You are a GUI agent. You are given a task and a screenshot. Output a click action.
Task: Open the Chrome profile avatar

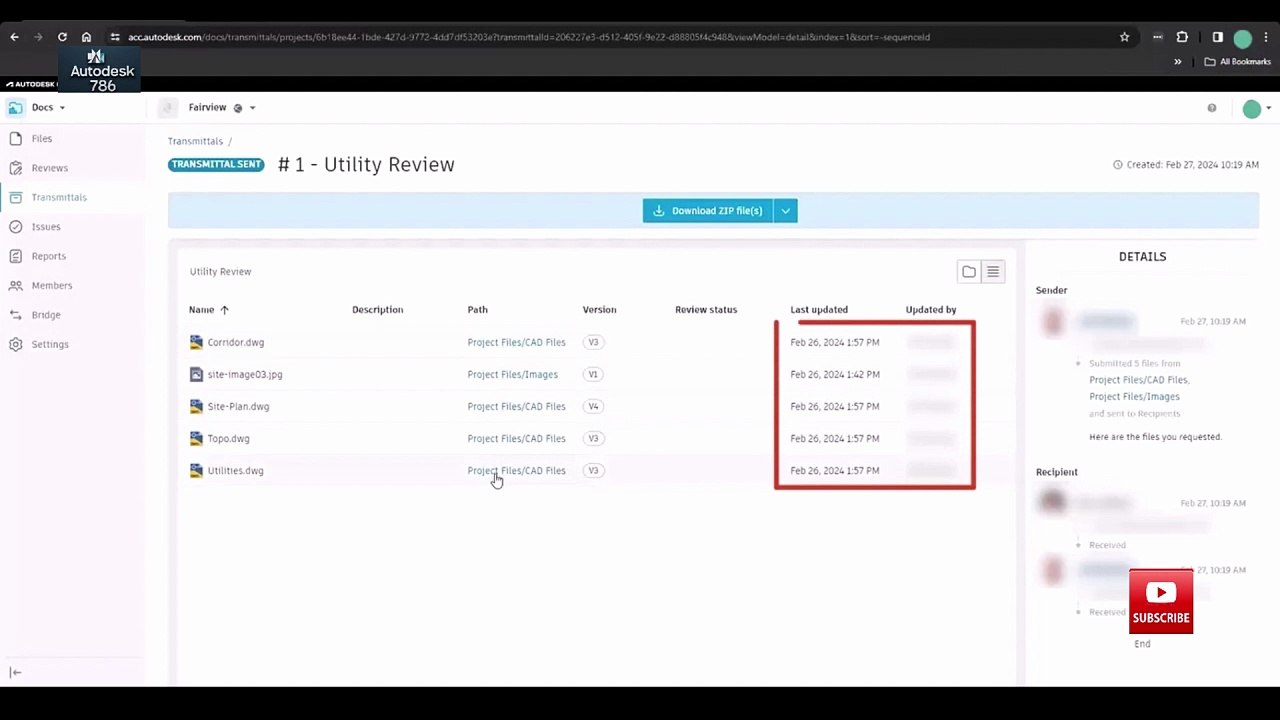(x=1243, y=38)
